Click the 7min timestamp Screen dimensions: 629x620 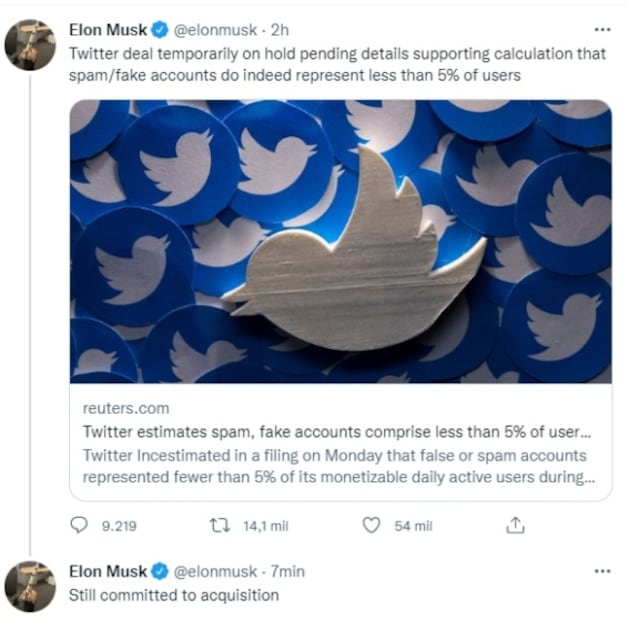(288, 571)
